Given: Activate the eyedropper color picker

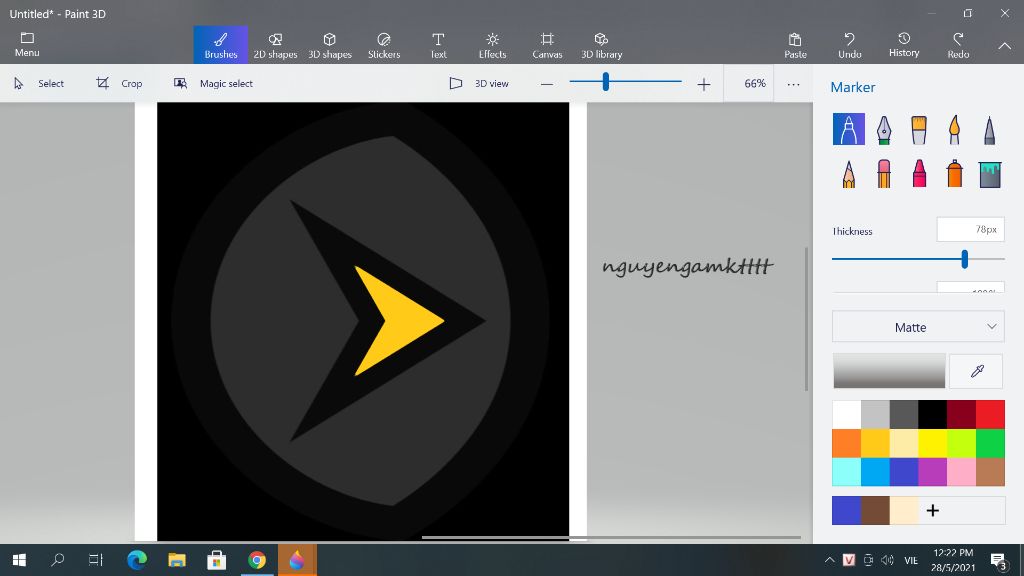Looking at the screenshot, I should (977, 371).
